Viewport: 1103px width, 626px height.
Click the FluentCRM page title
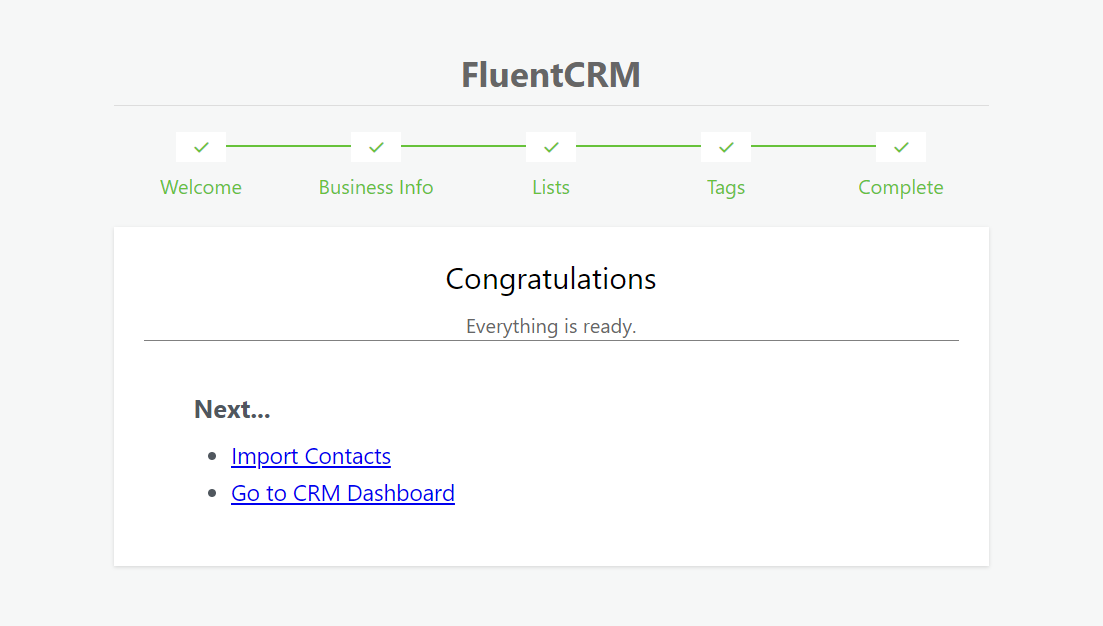[551, 74]
